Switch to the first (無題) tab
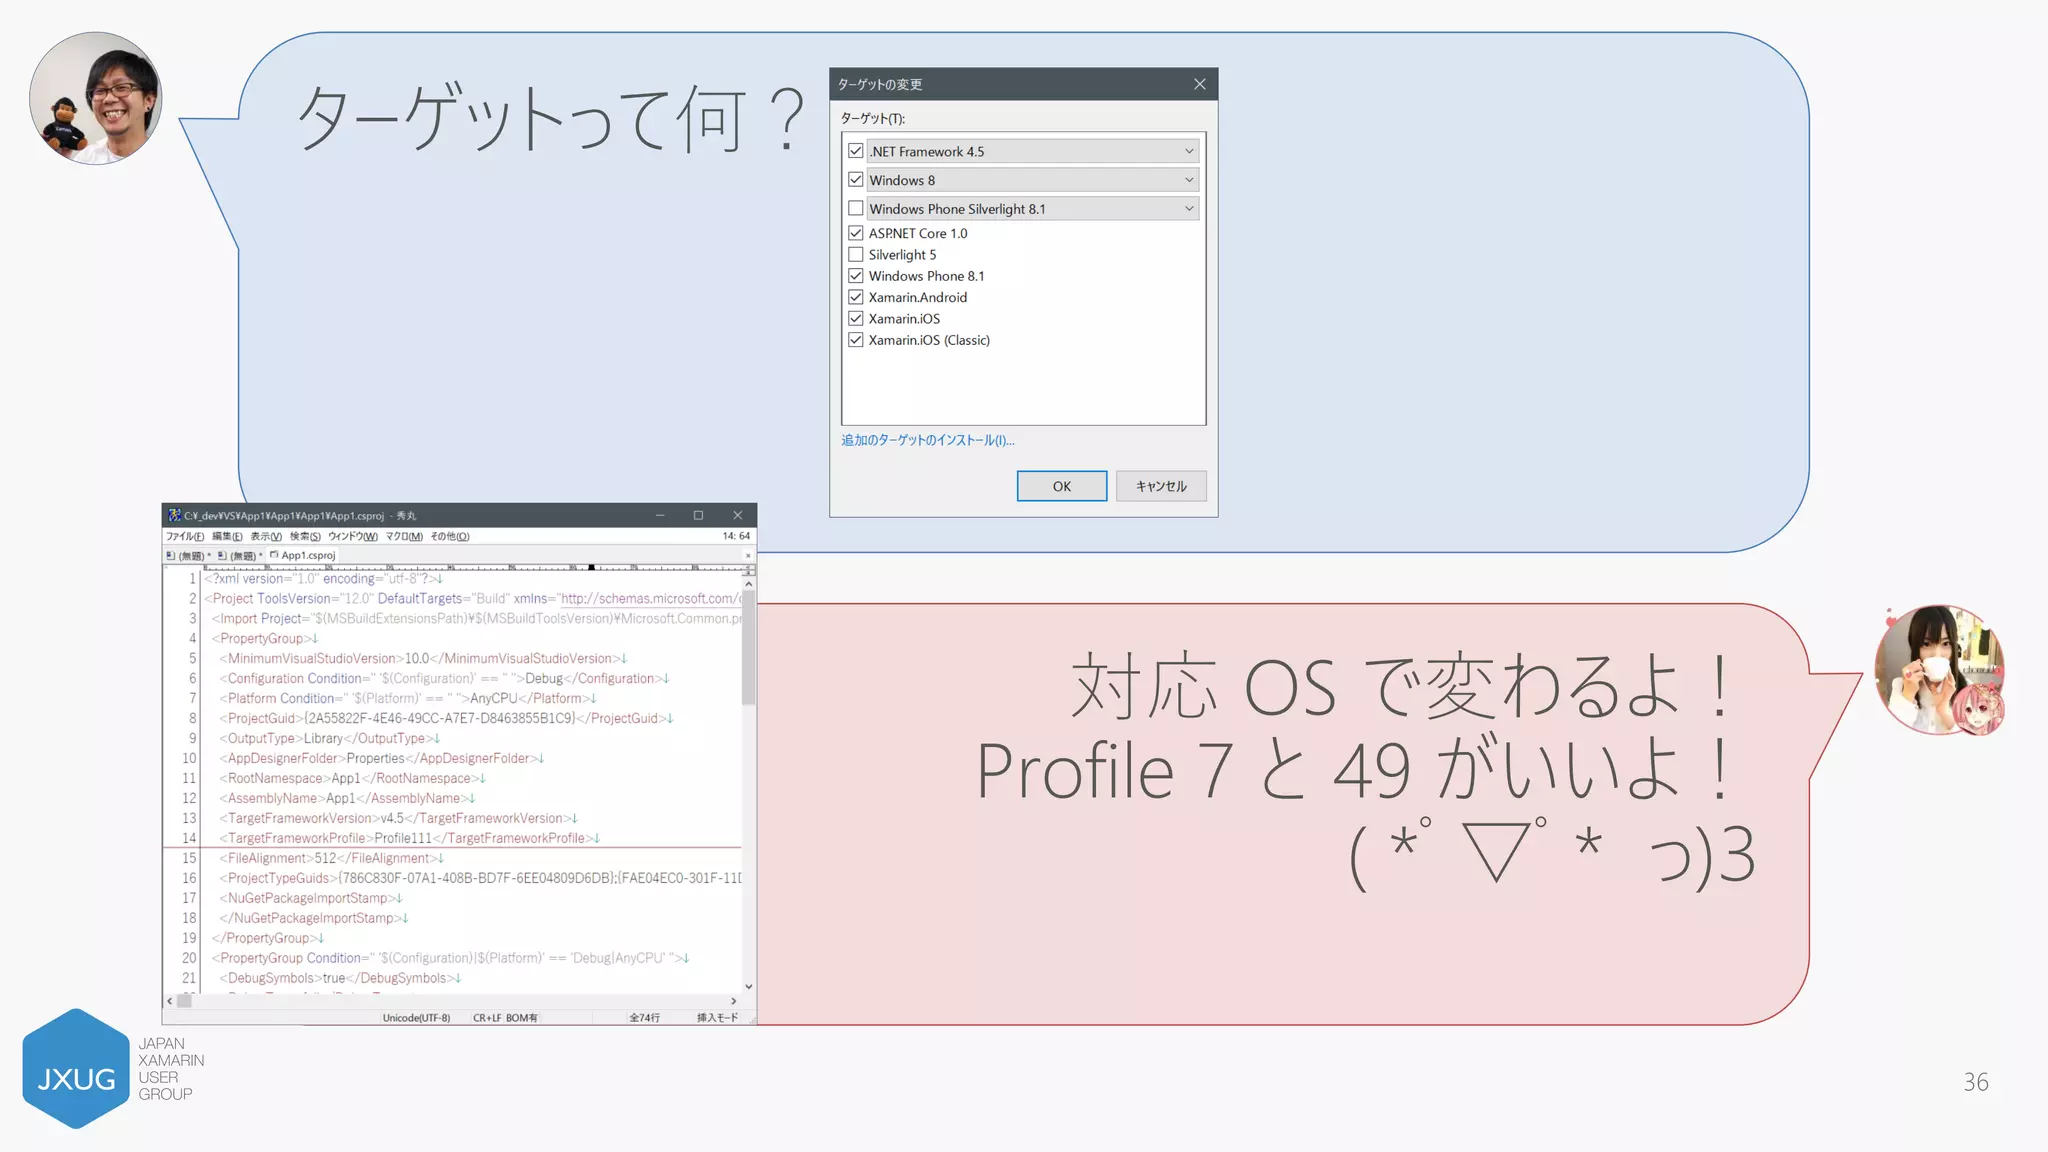 coord(188,556)
